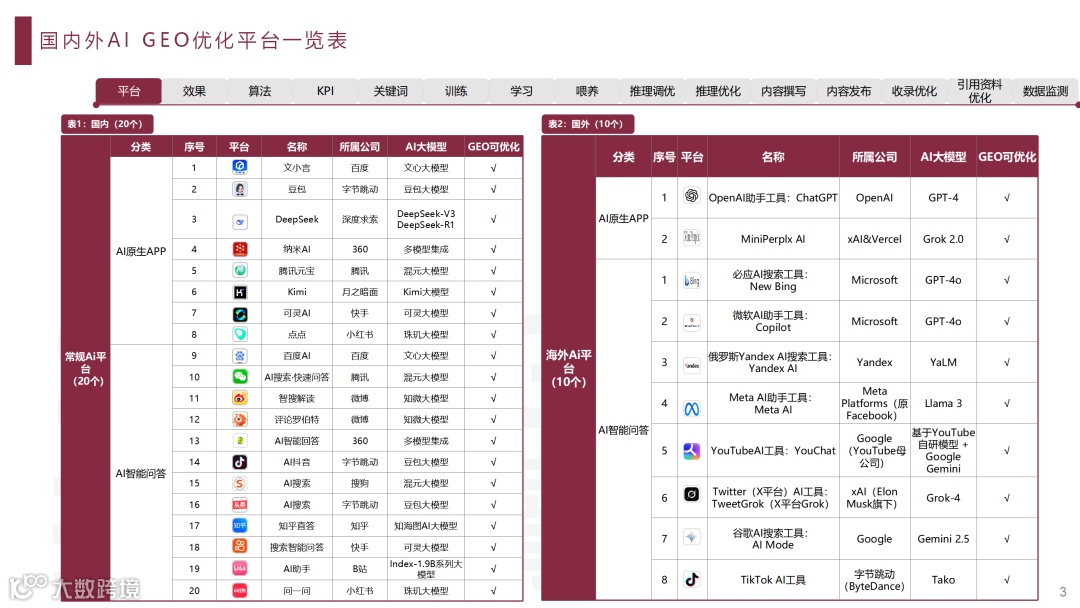Open the 训练 tab
This screenshot has height=608, width=1080.
click(456, 91)
